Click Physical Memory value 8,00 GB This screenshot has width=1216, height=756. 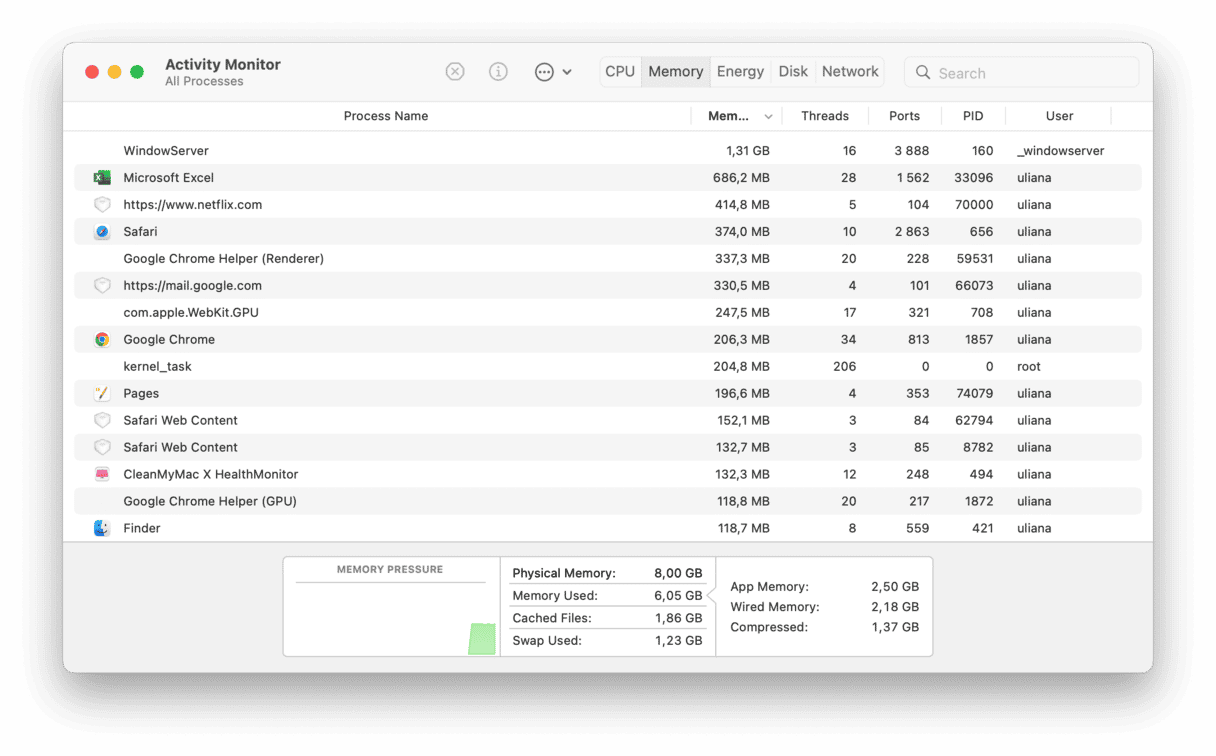[x=678, y=574]
